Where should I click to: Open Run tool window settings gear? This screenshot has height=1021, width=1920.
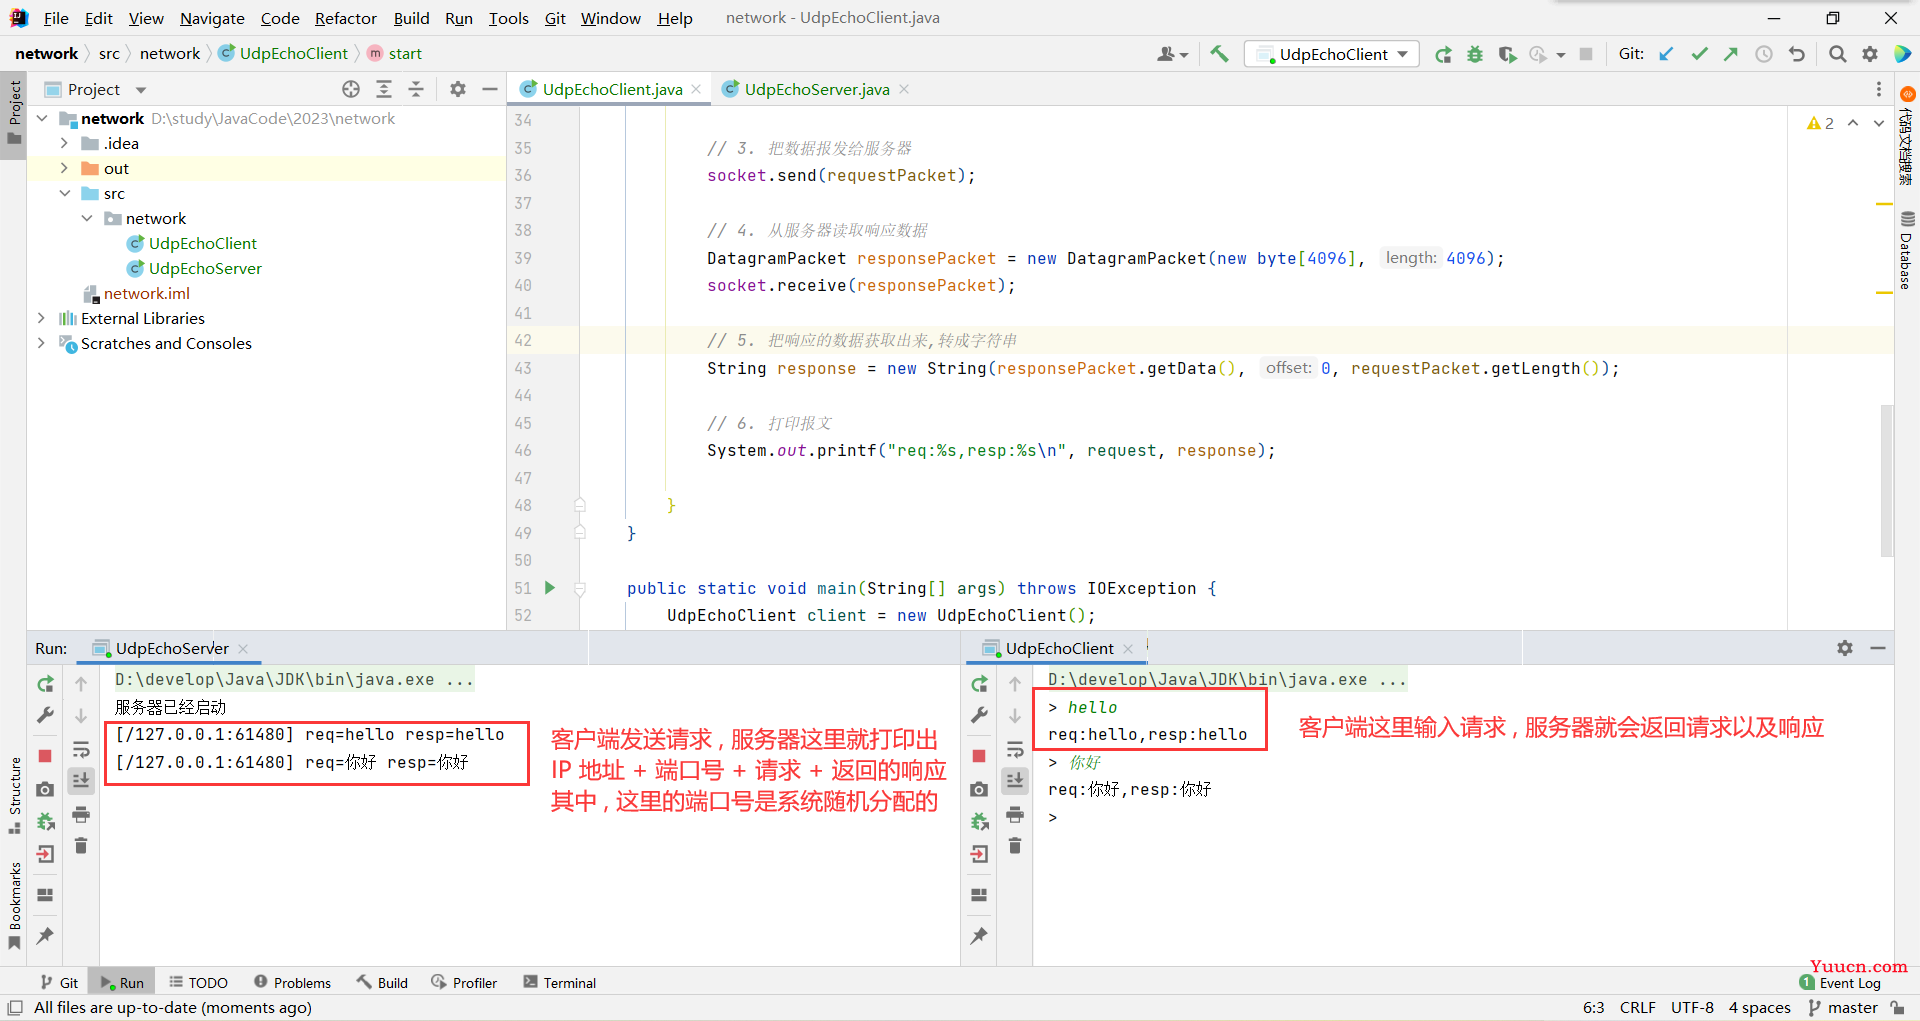[1845, 648]
